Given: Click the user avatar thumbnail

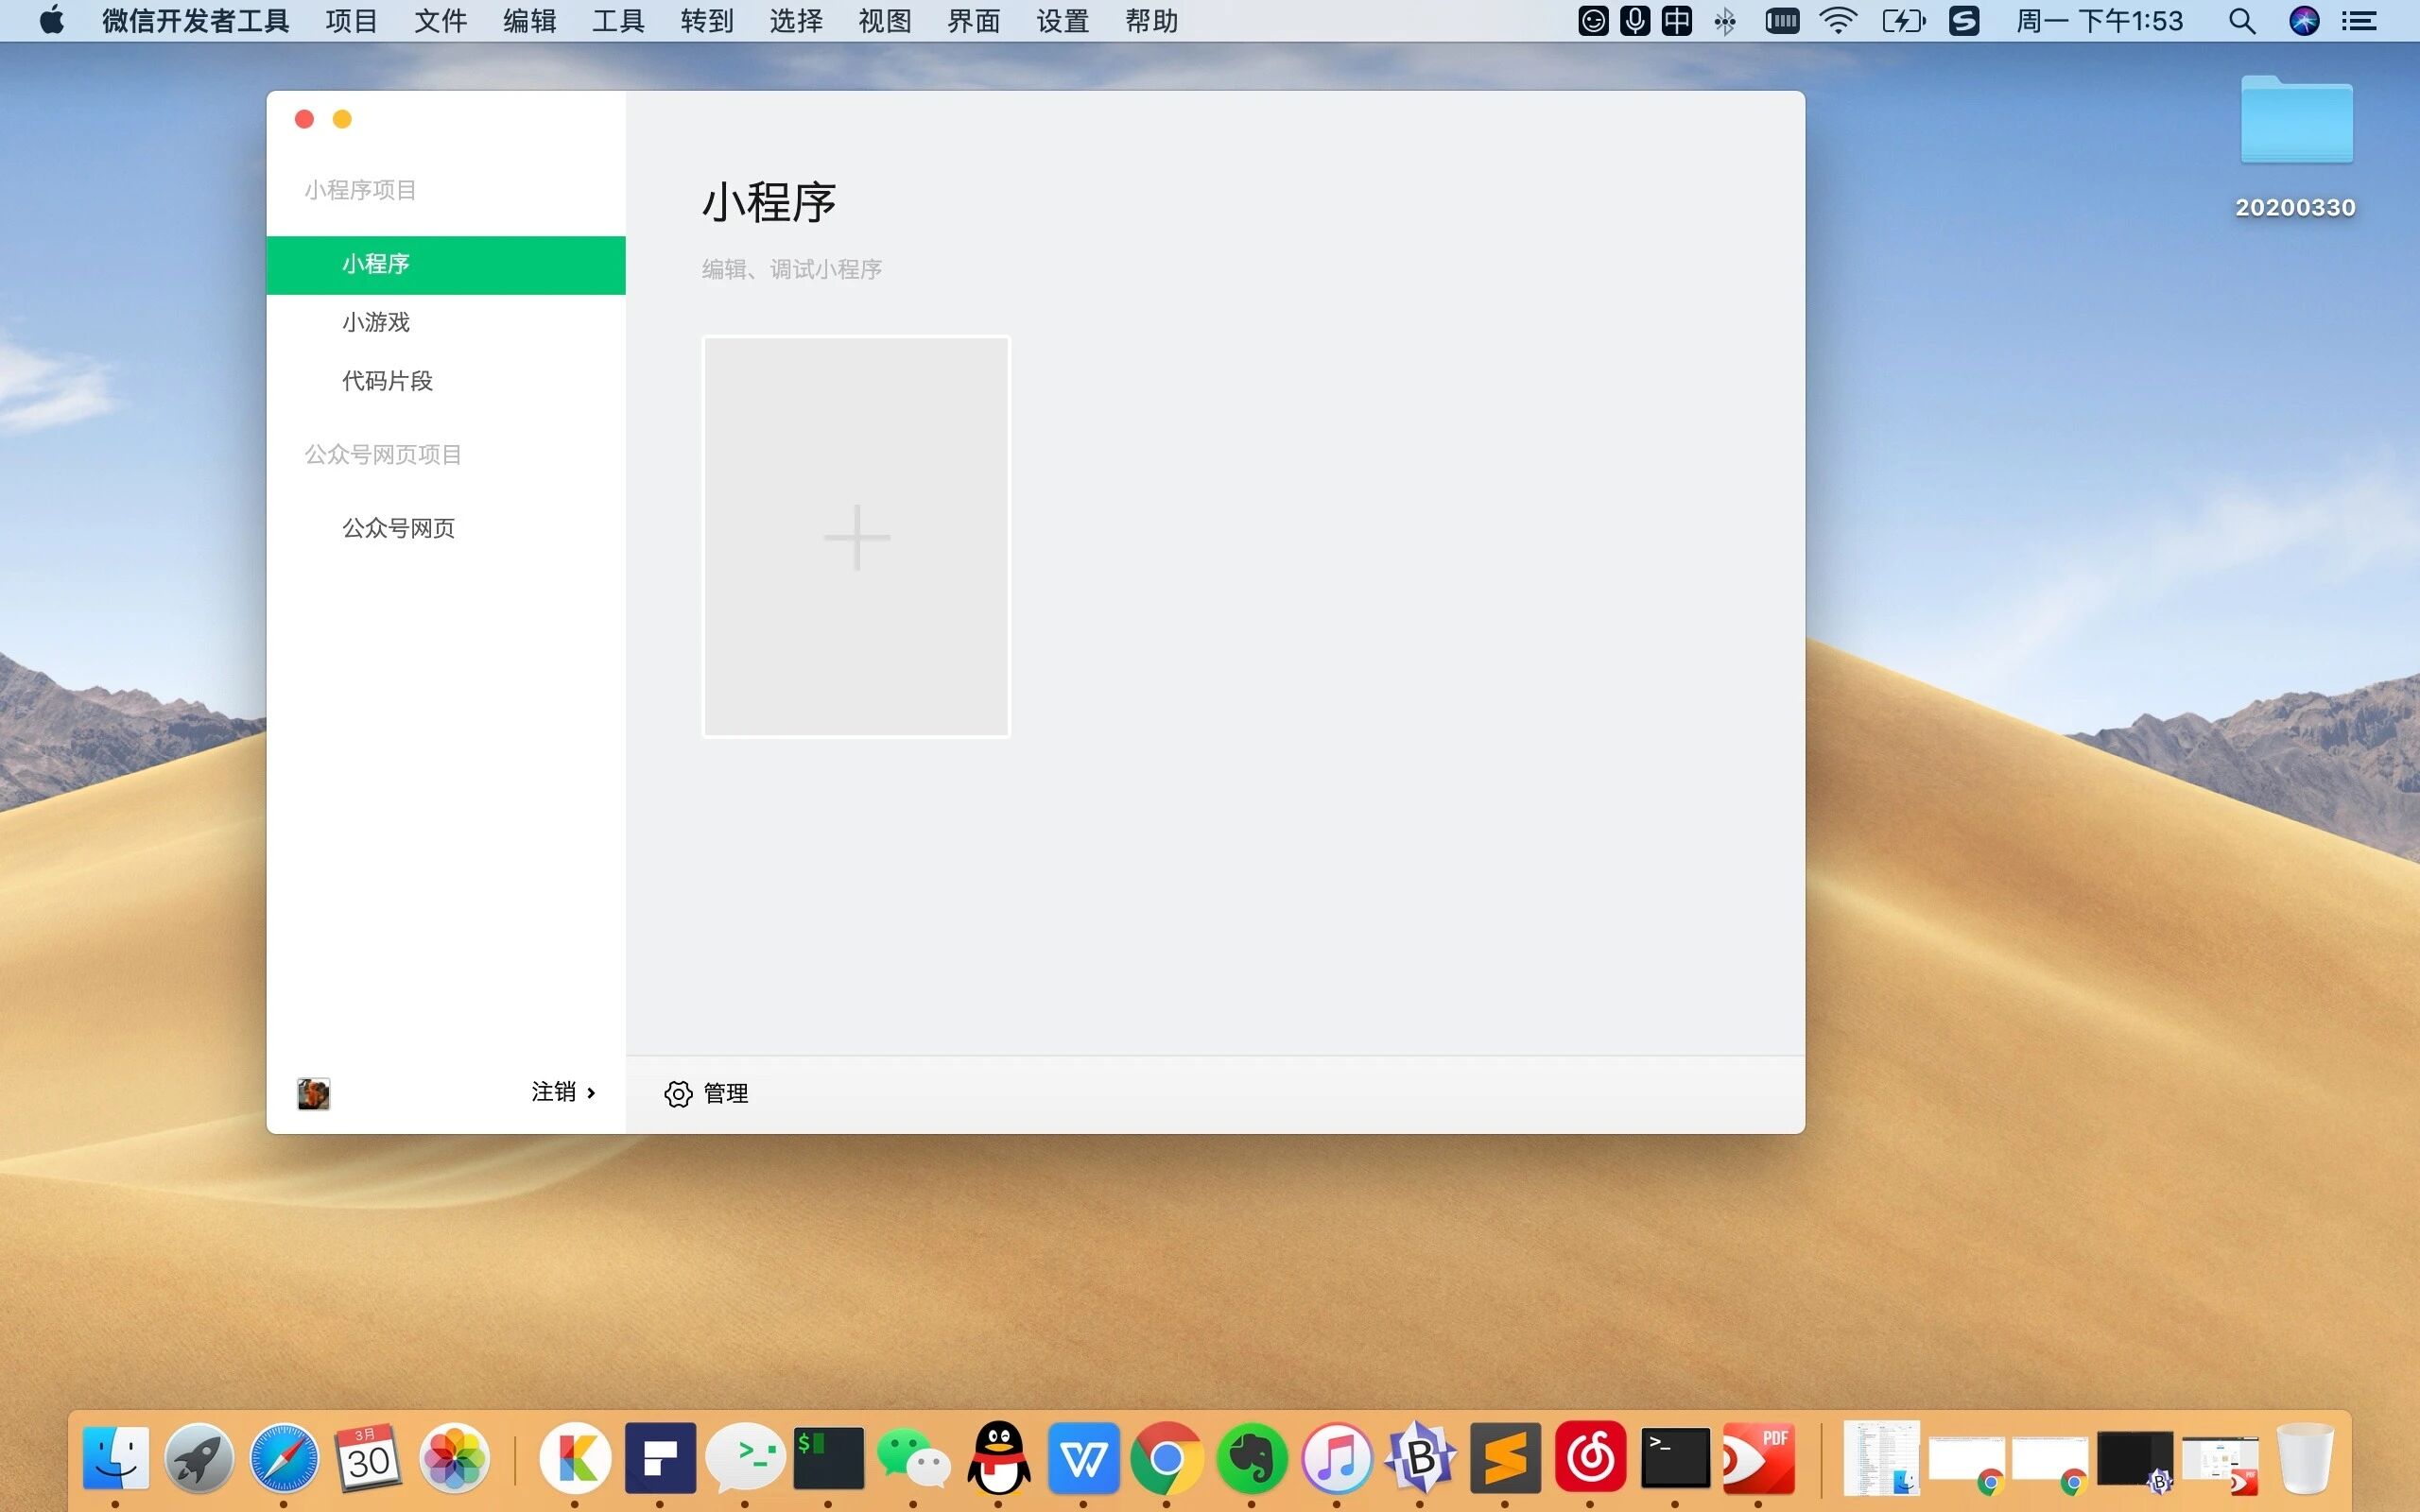Looking at the screenshot, I should pos(314,1093).
